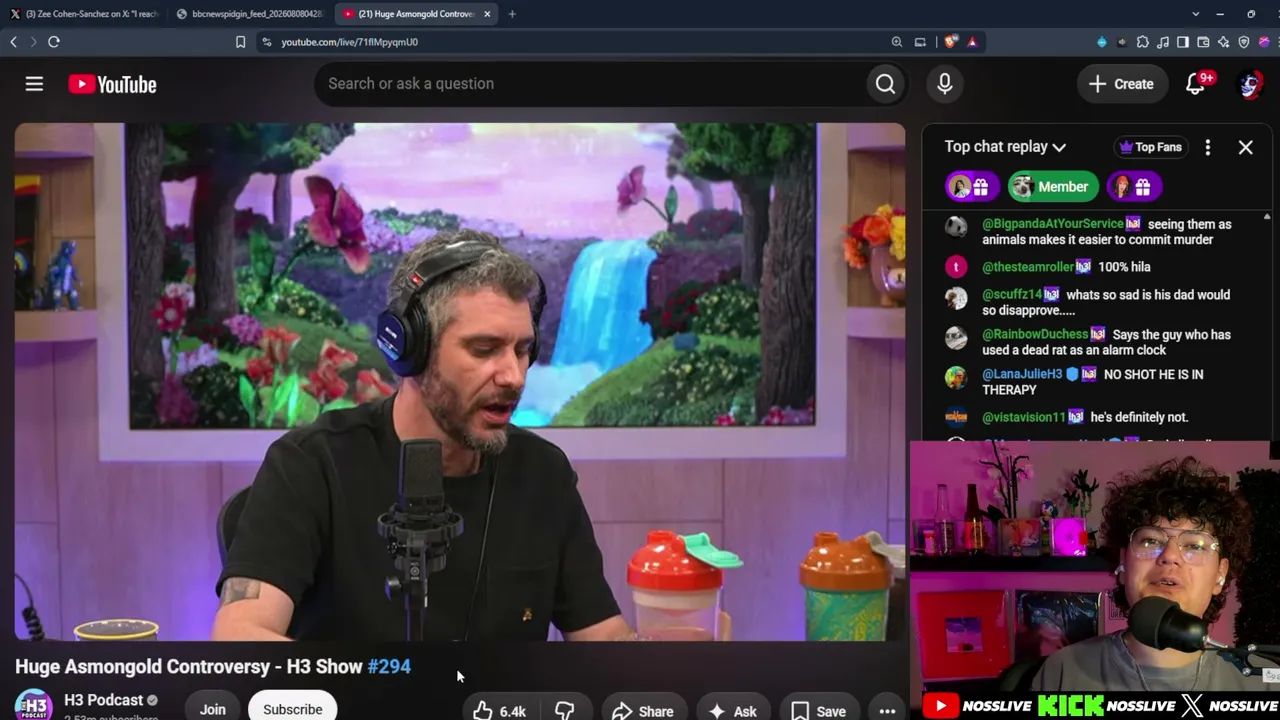Viewport: 1280px width, 720px height.
Task: Click the Ask button
Action: (x=732, y=711)
